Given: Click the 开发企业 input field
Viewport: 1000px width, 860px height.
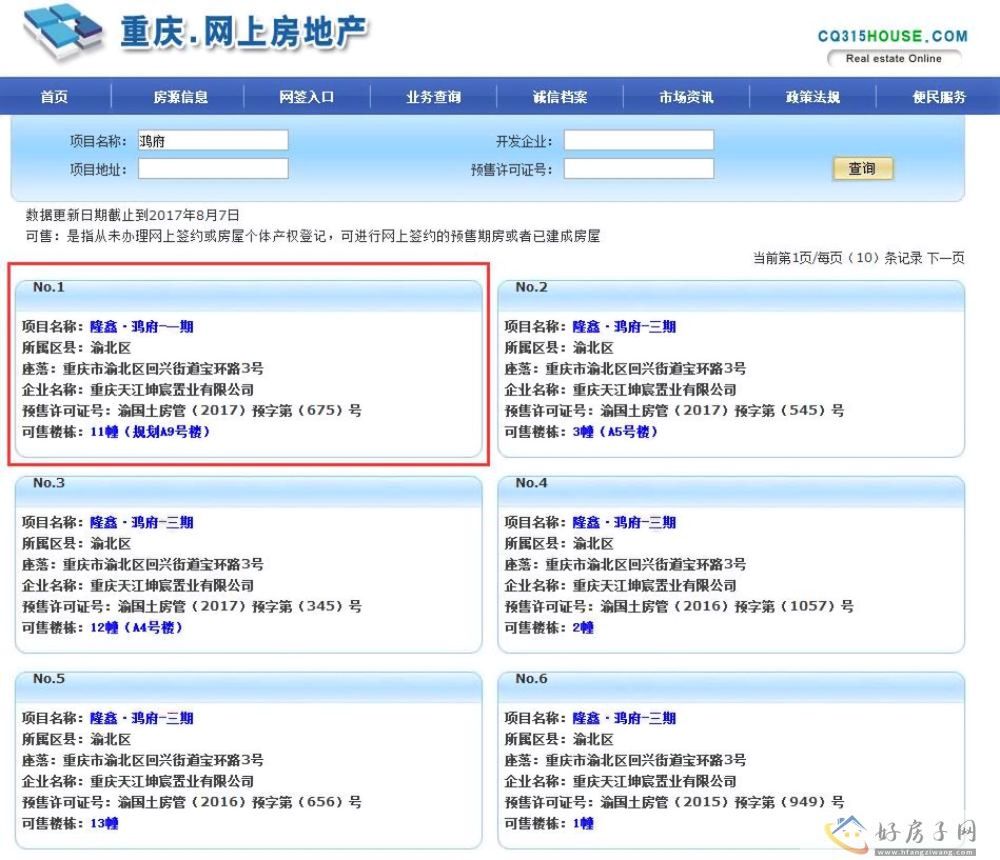Looking at the screenshot, I should pos(638,140).
